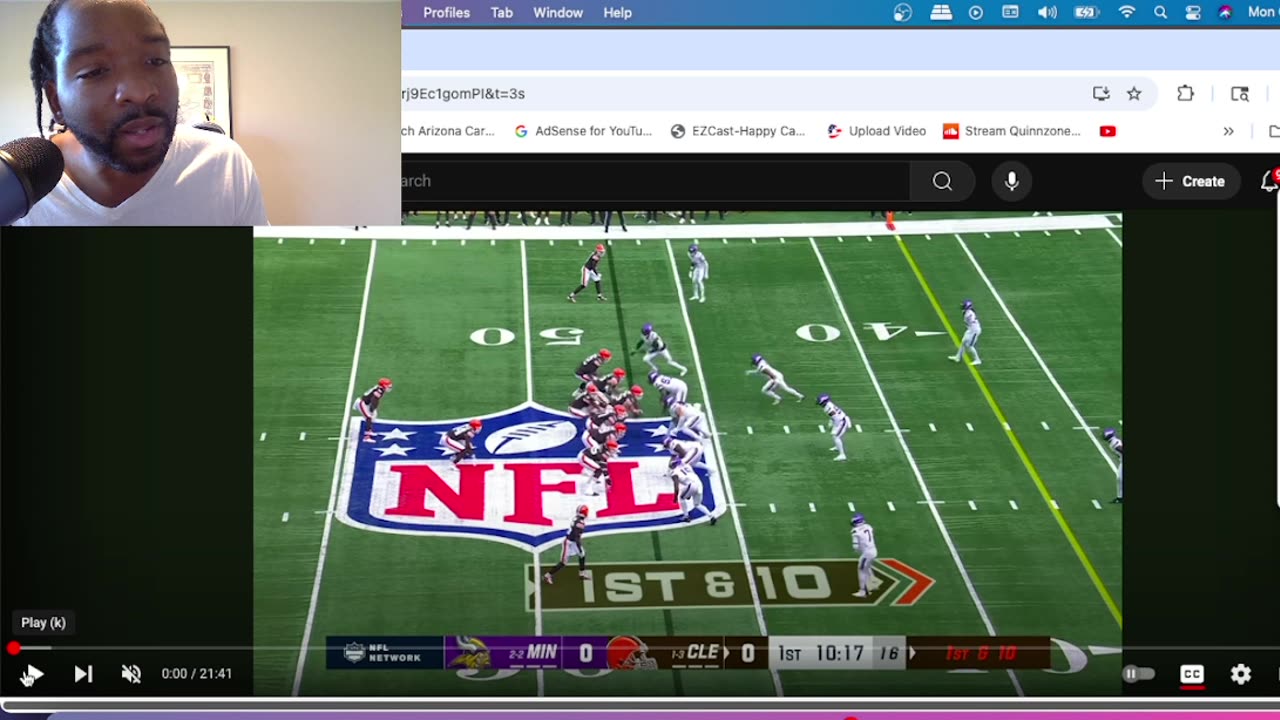Viewport: 1280px width, 720px height.
Task: Open Spotlight search in menu bar
Action: (x=1160, y=13)
